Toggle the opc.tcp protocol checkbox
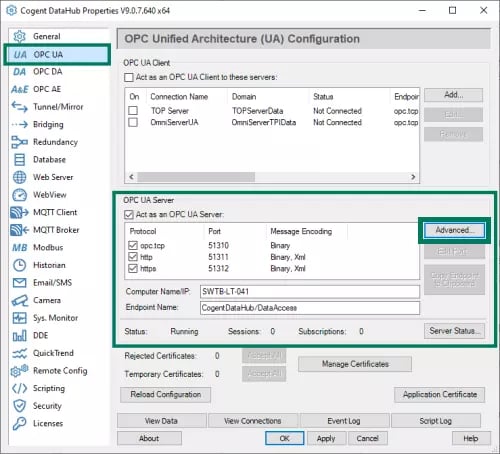The width and height of the screenshot is (500, 454). point(133,246)
